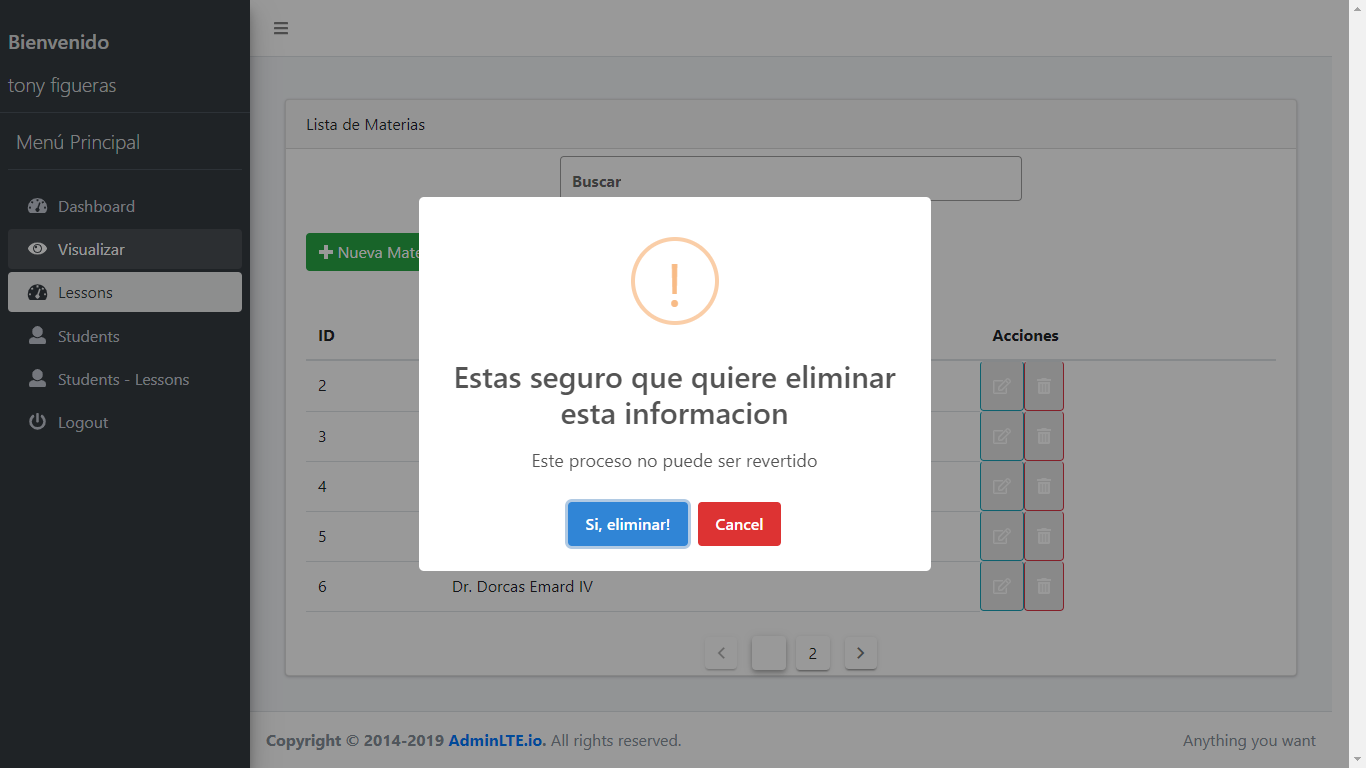This screenshot has width=1366, height=768.
Task: Cancel the delete confirmation dialog
Action: tap(739, 523)
